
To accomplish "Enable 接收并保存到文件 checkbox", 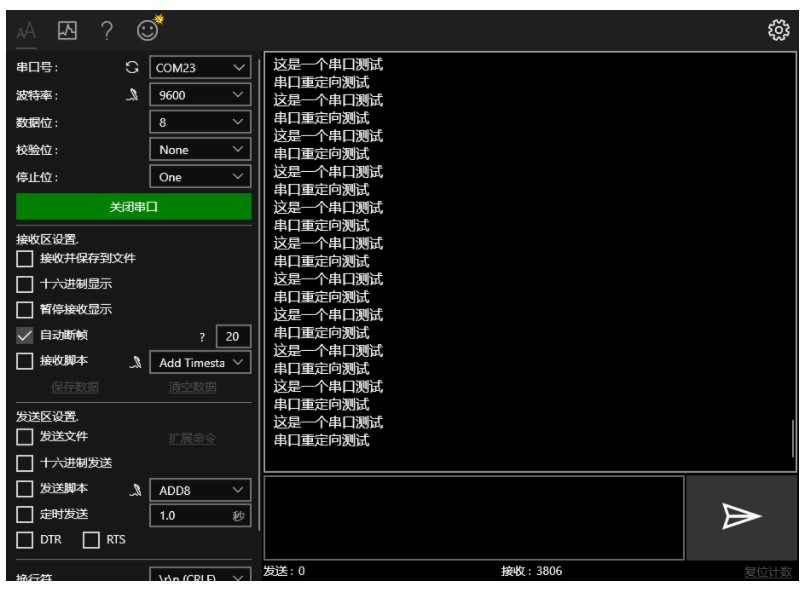I will 25,259.
